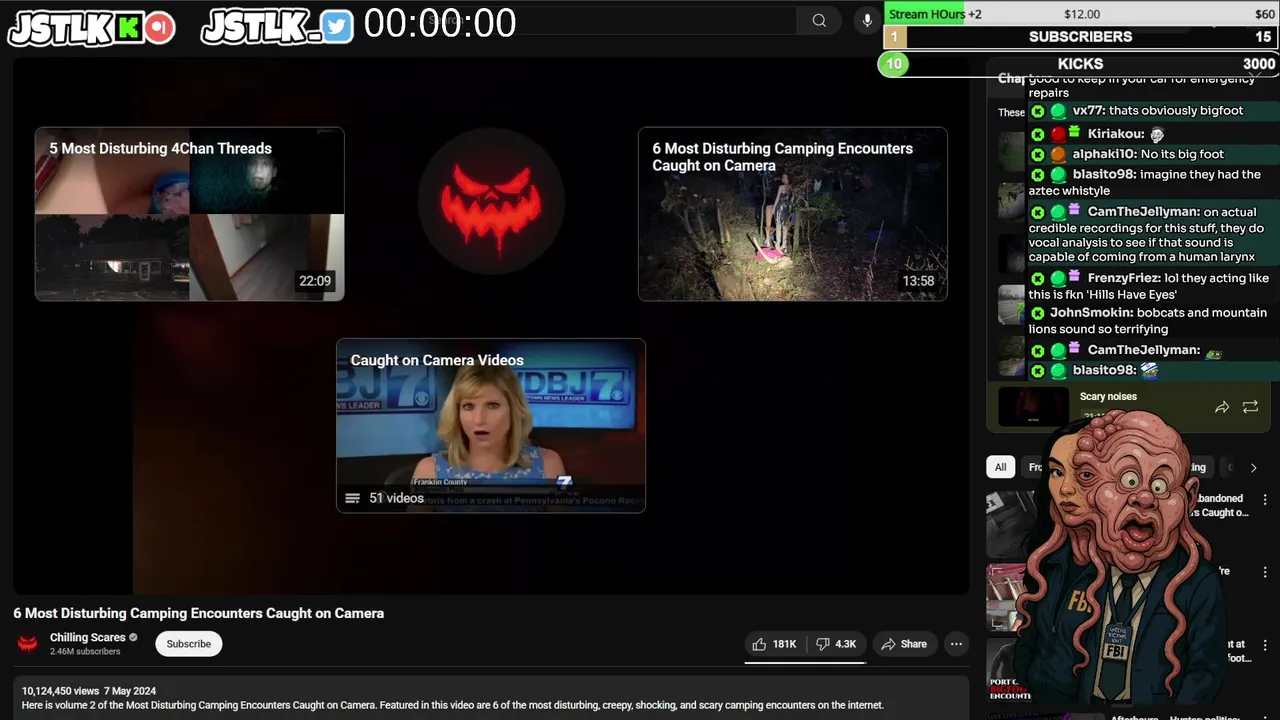The height and width of the screenshot is (720, 1280).
Task: Dislike the video showing 4.3K
Action: pyautogui.click(x=836, y=644)
